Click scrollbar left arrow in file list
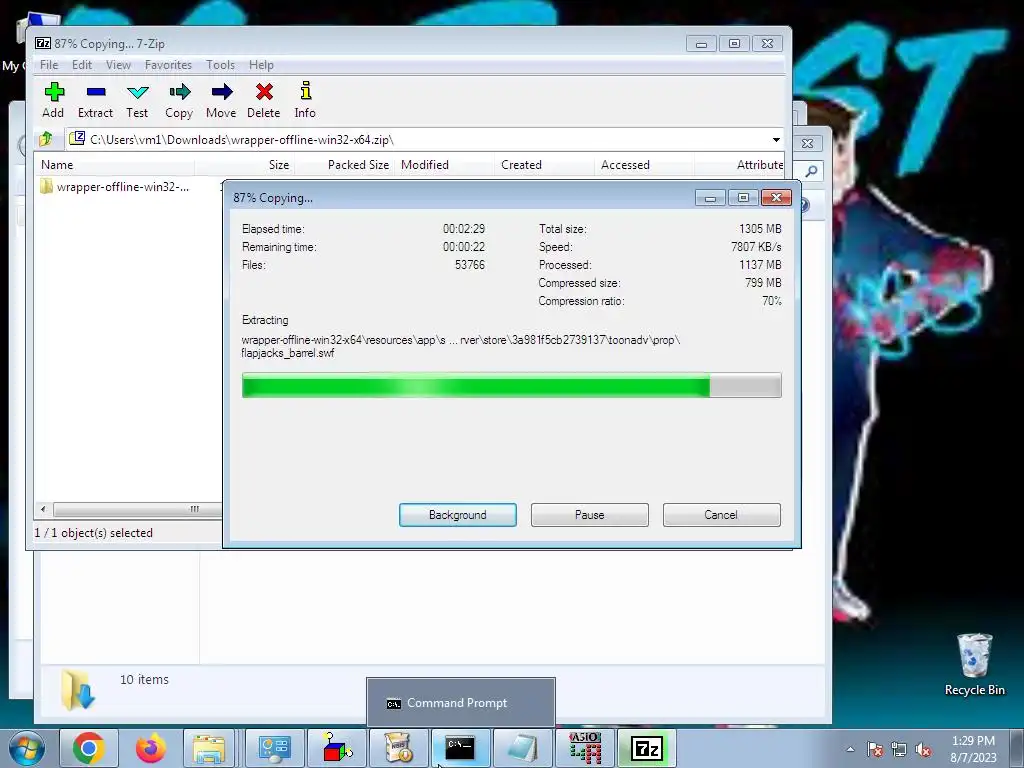 tap(43, 509)
